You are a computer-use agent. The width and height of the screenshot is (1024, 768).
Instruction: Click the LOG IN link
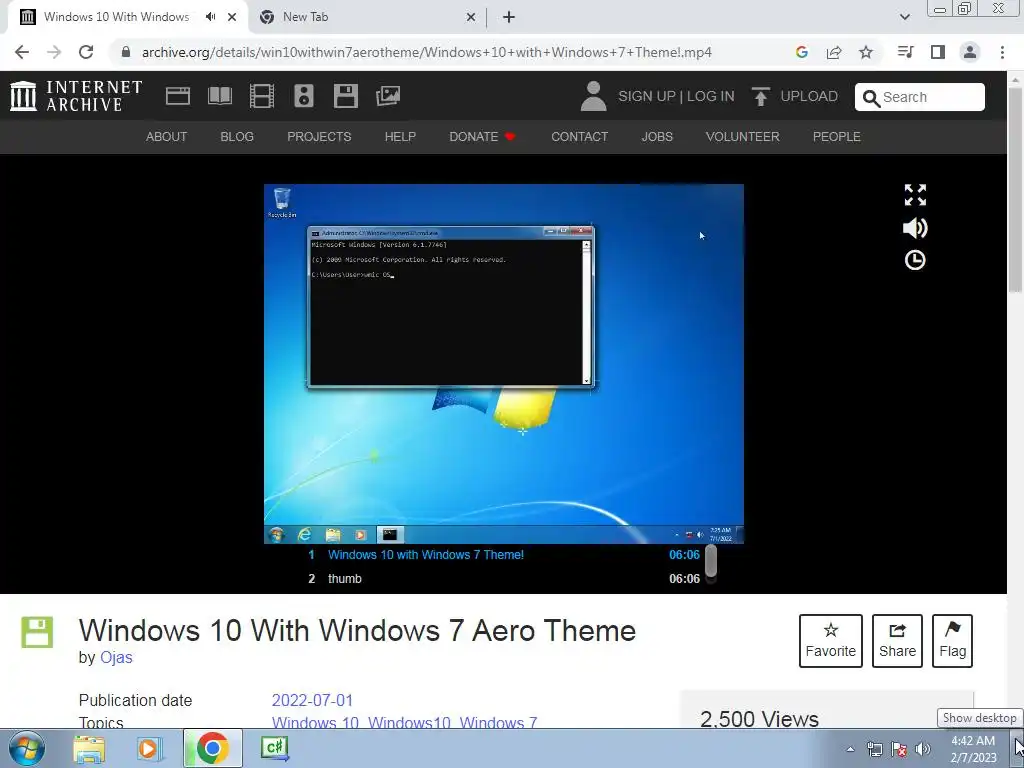click(711, 96)
